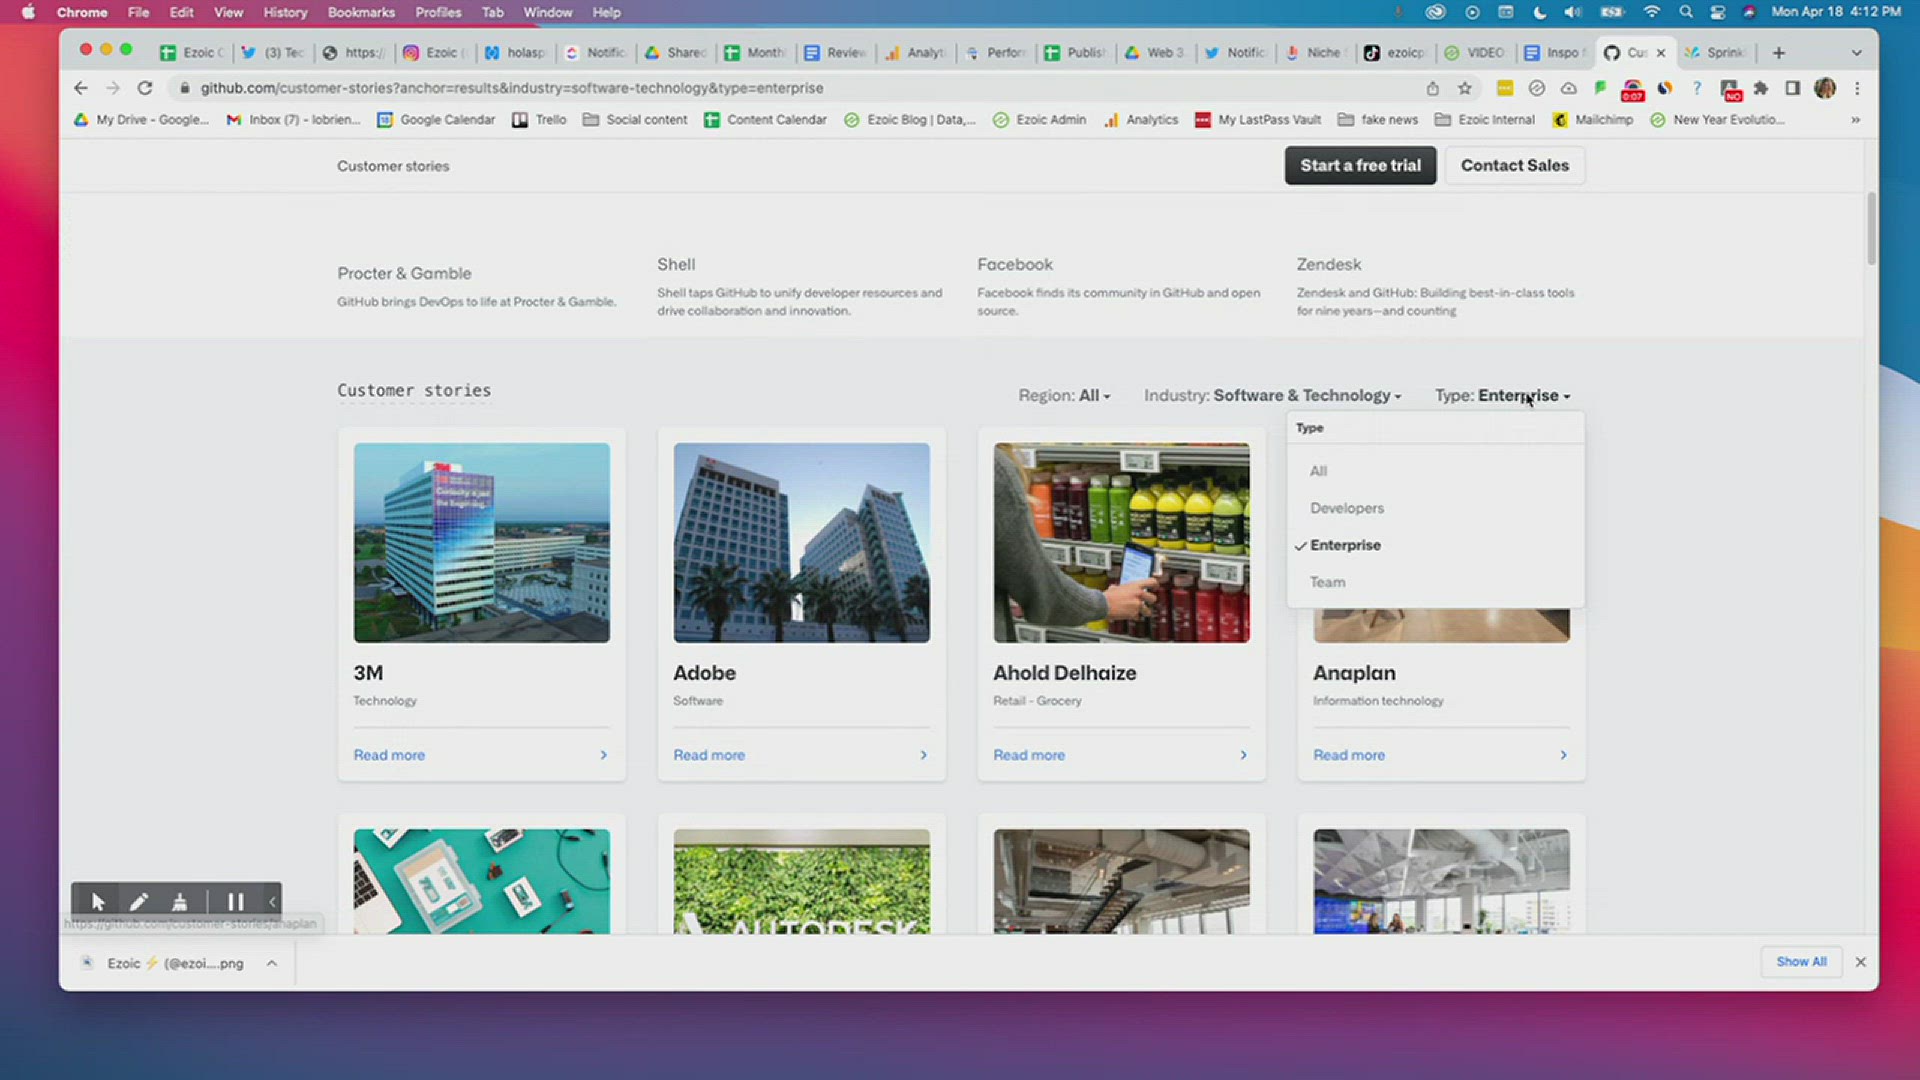Expand downloaded Ezoic png options chevron

click(x=272, y=963)
